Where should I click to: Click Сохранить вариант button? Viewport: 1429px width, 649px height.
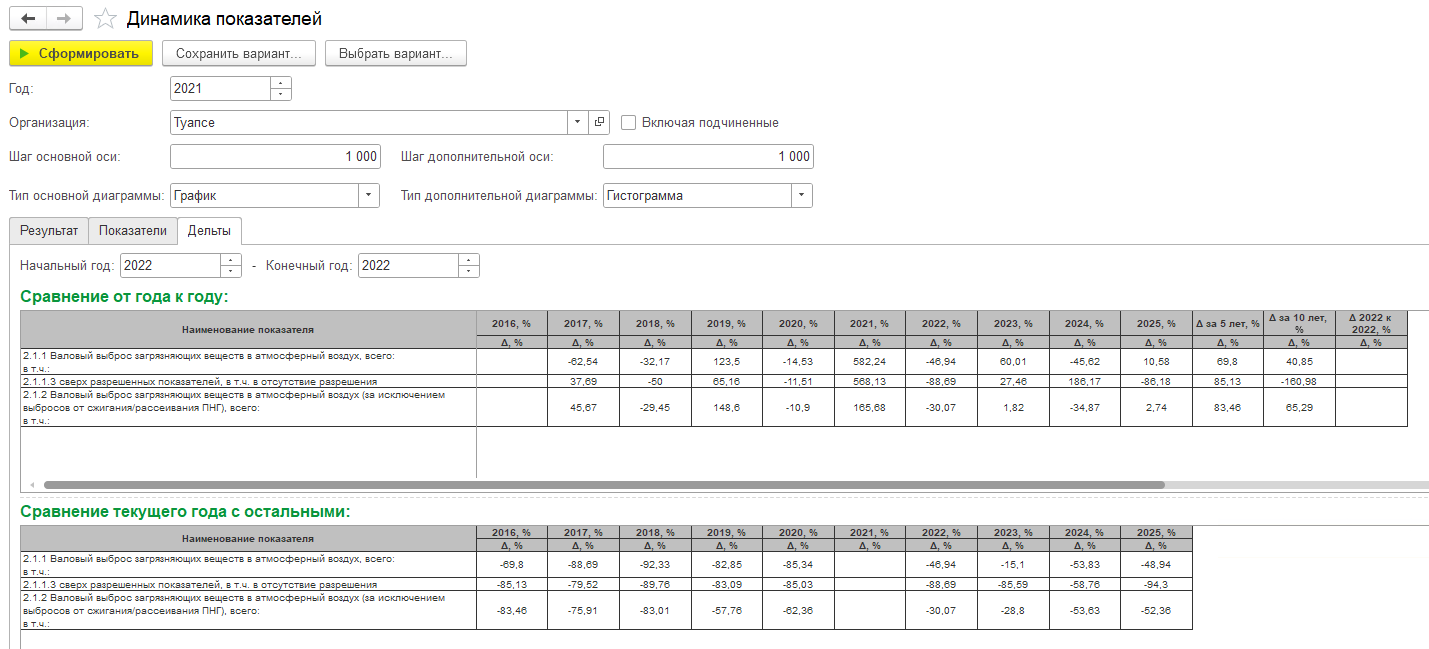pyautogui.click(x=238, y=53)
